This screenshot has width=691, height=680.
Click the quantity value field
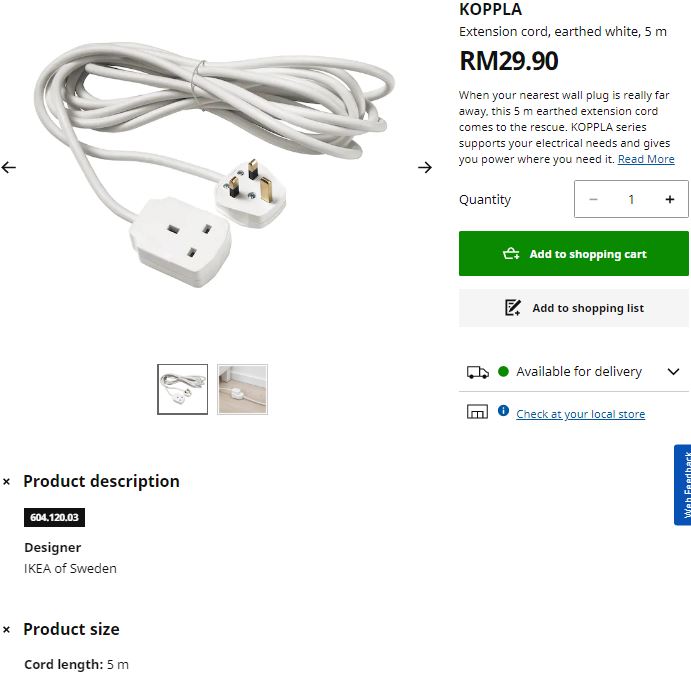pos(631,199)
